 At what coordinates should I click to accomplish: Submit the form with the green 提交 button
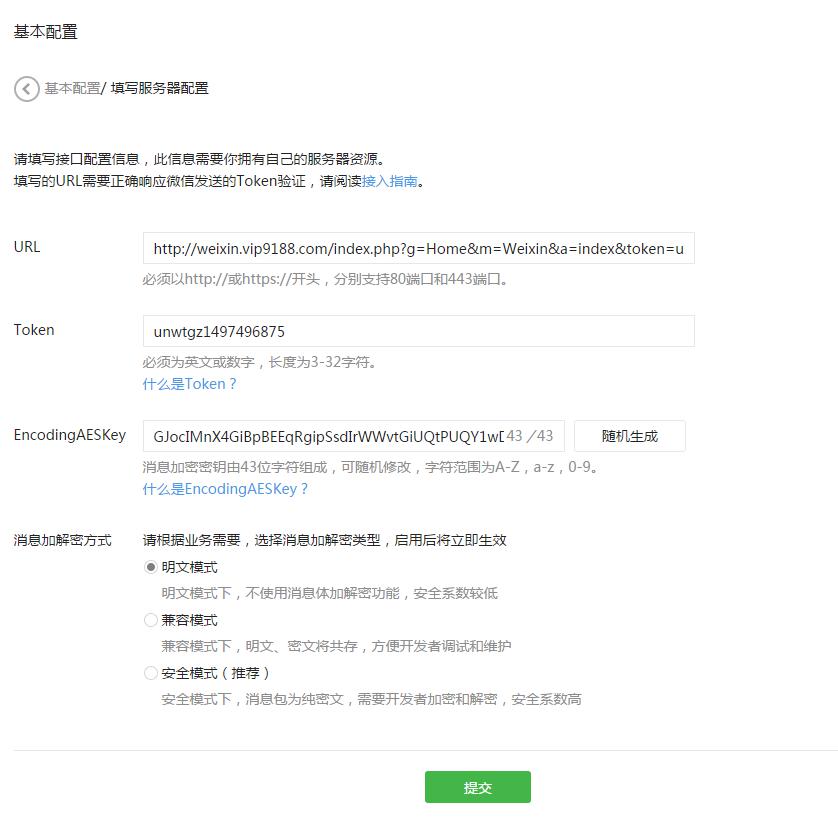[477, 787]
